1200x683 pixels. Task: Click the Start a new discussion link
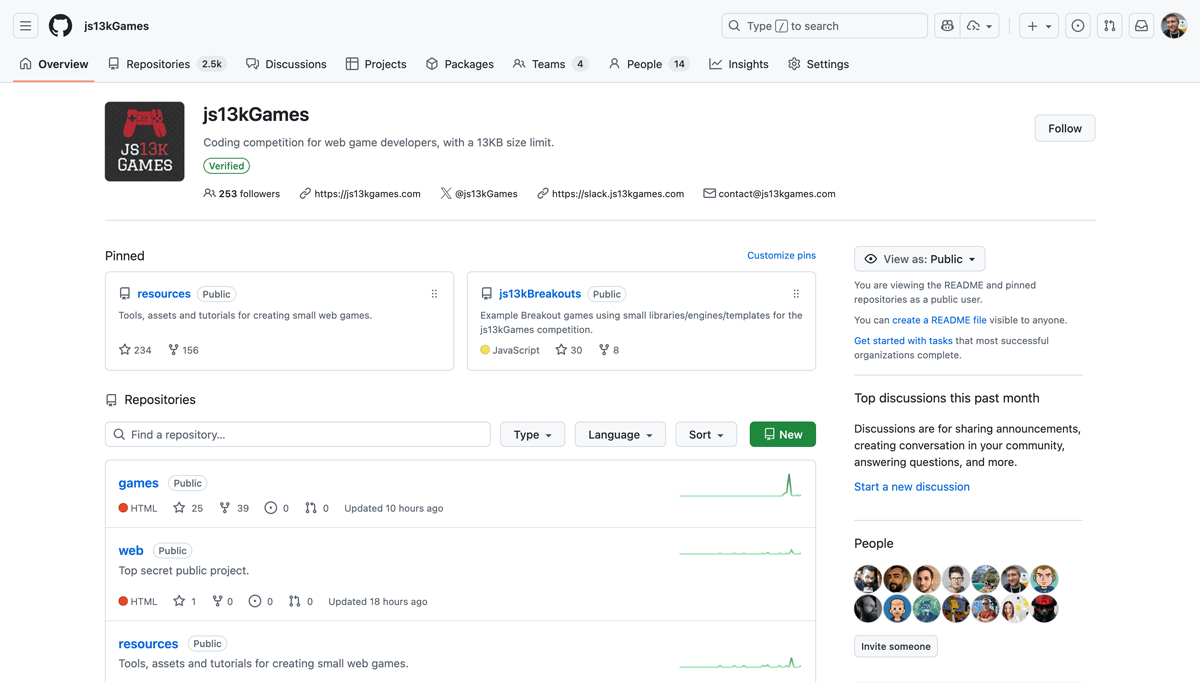[911, 486]
